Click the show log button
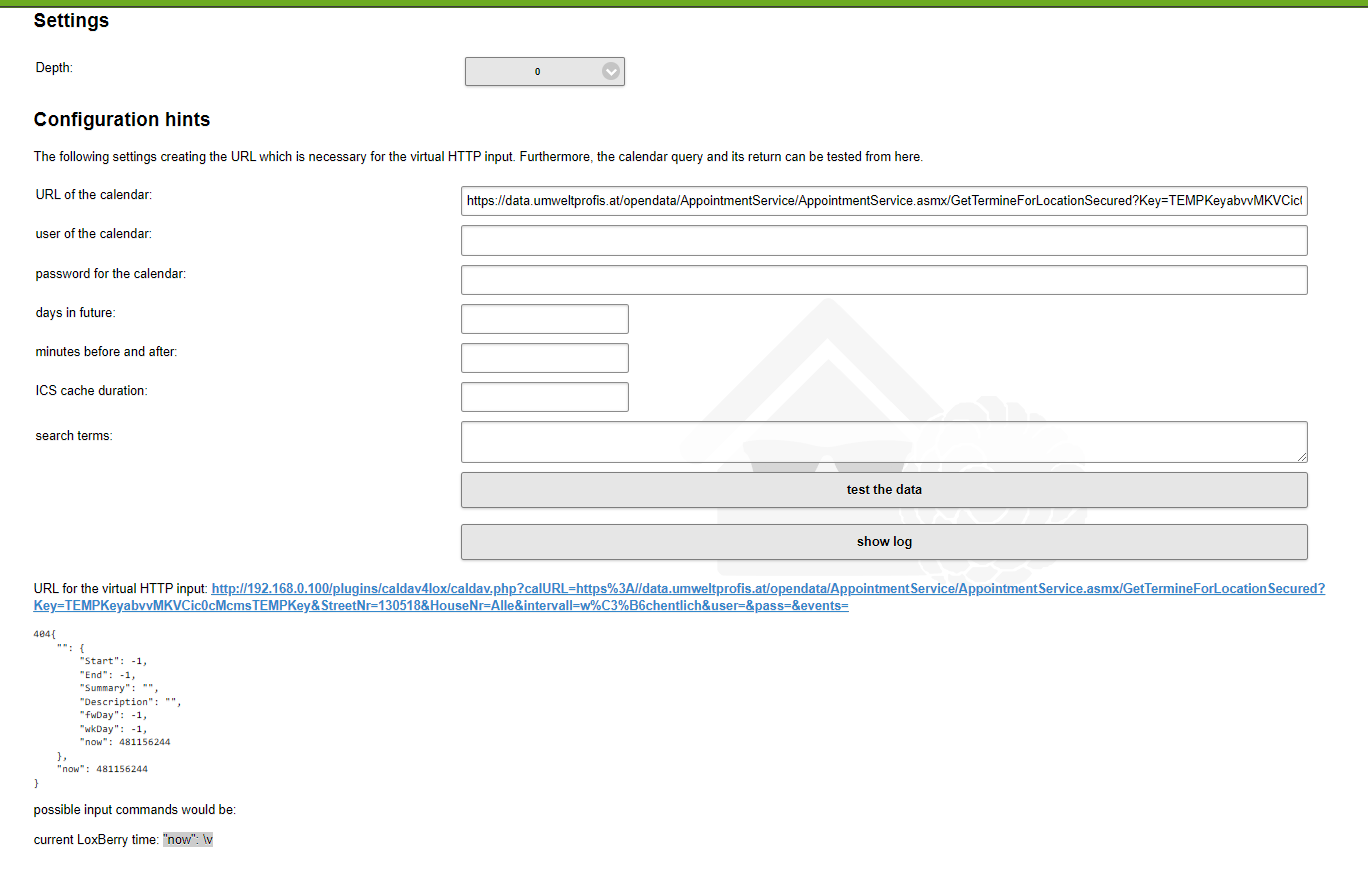 pyautogui.click(x=884, y=542)
